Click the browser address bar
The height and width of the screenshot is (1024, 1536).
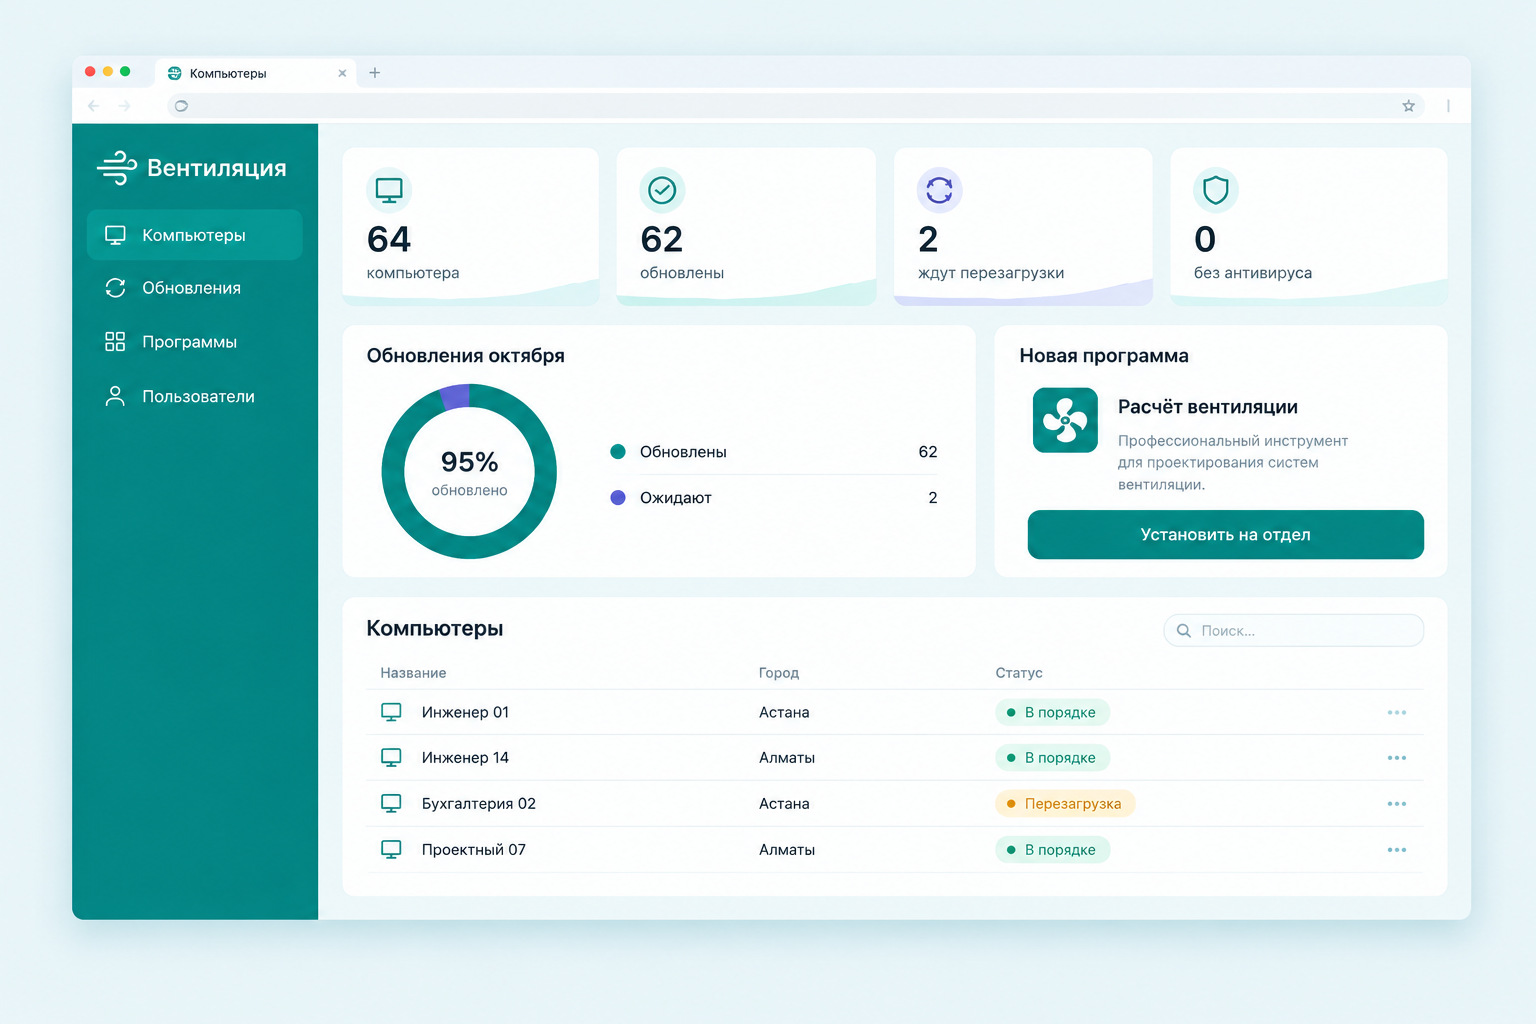[795, 106]
